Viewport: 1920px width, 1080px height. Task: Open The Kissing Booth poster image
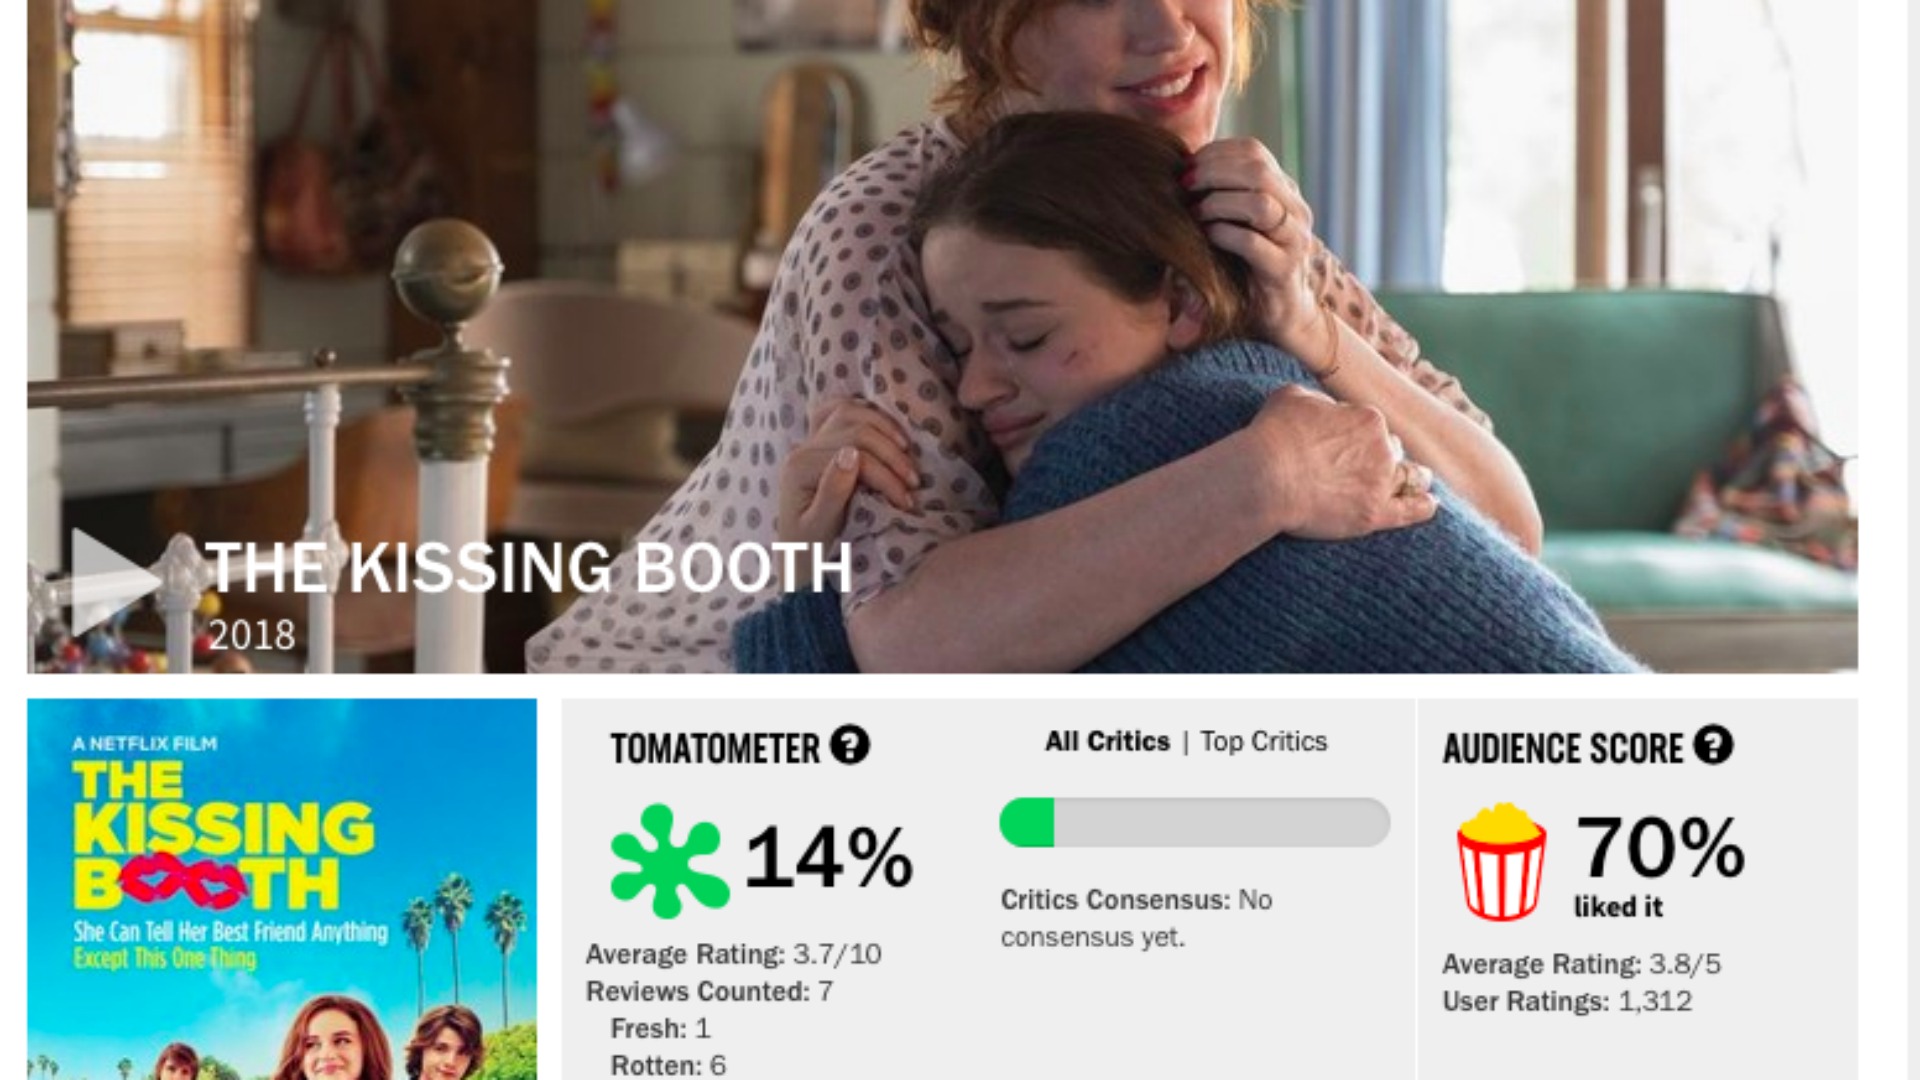(282, 889)
